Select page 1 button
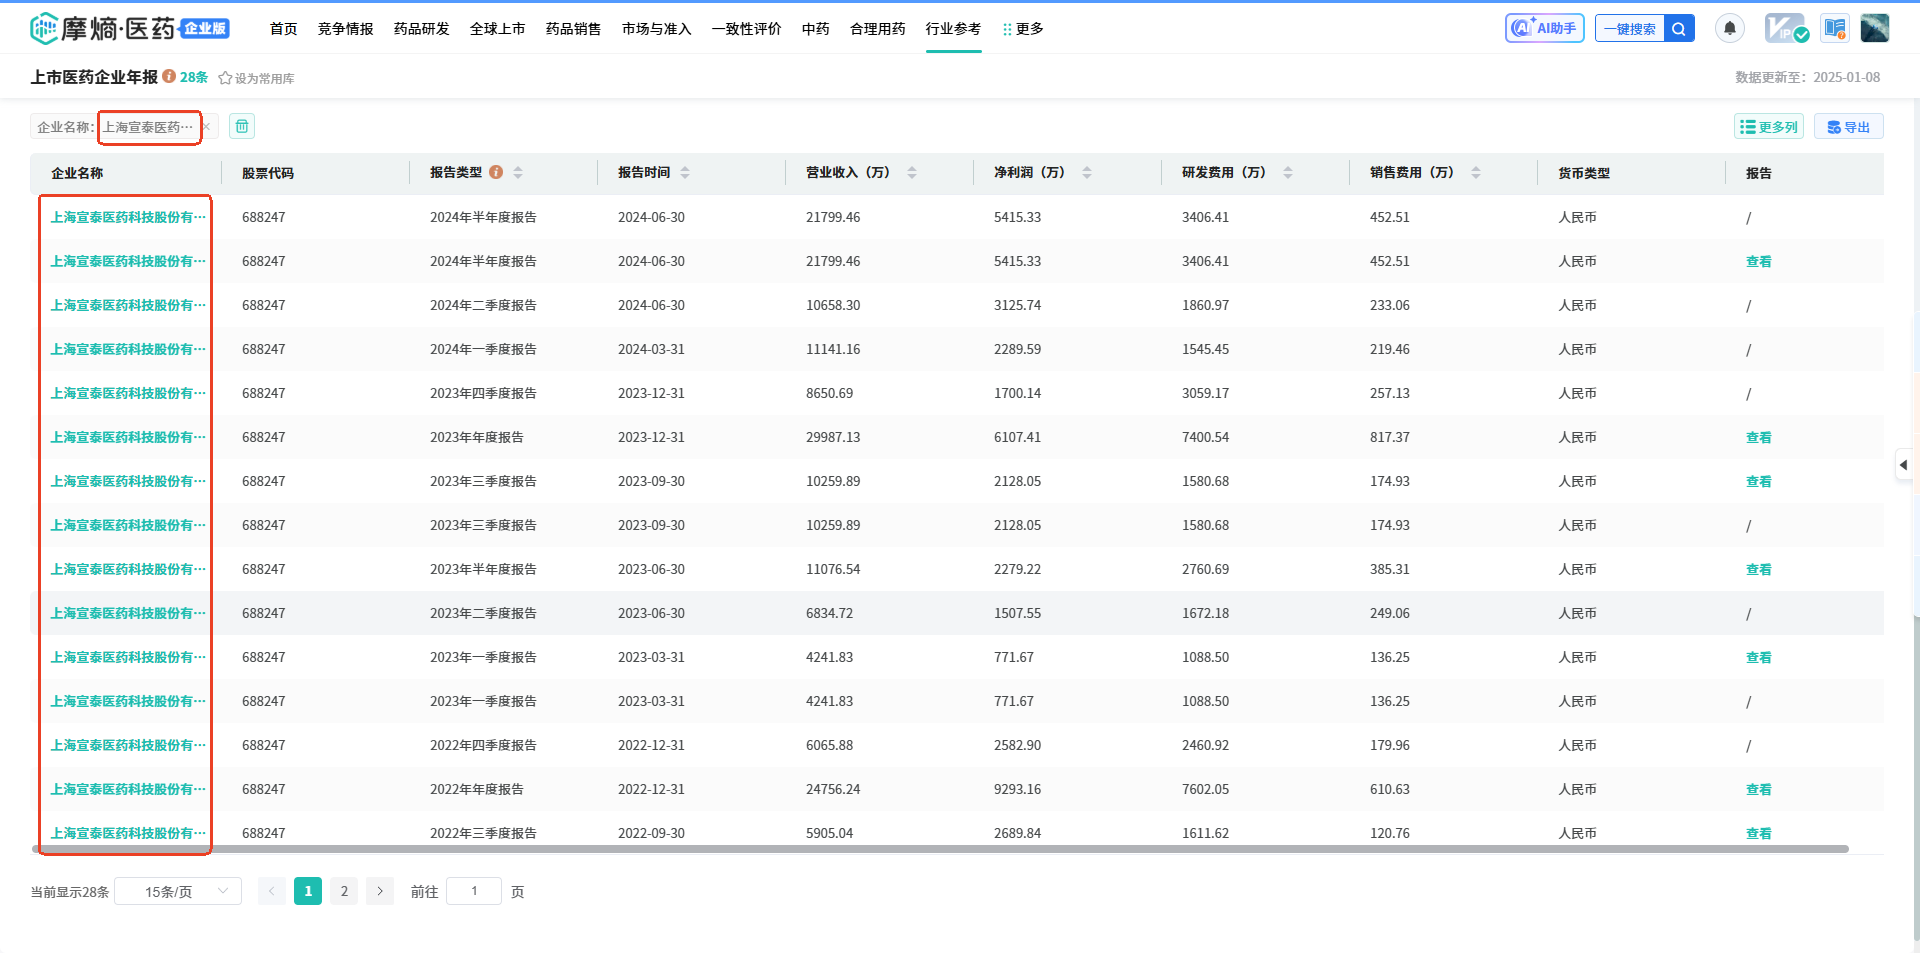Screen dimensions: 1920x953 [x=308, y=891]
